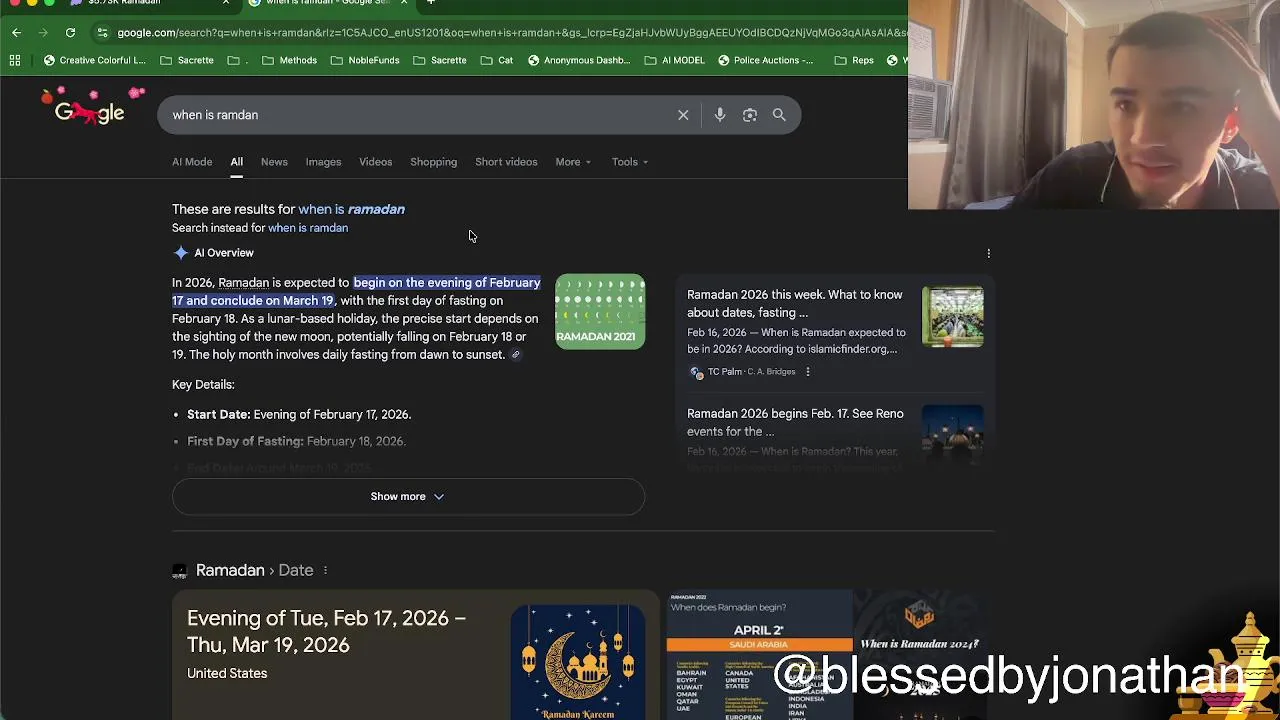Viewport: 1280px width, 720px height.
Task: Search by image with camera lens icon
Action: click(750, 115)
